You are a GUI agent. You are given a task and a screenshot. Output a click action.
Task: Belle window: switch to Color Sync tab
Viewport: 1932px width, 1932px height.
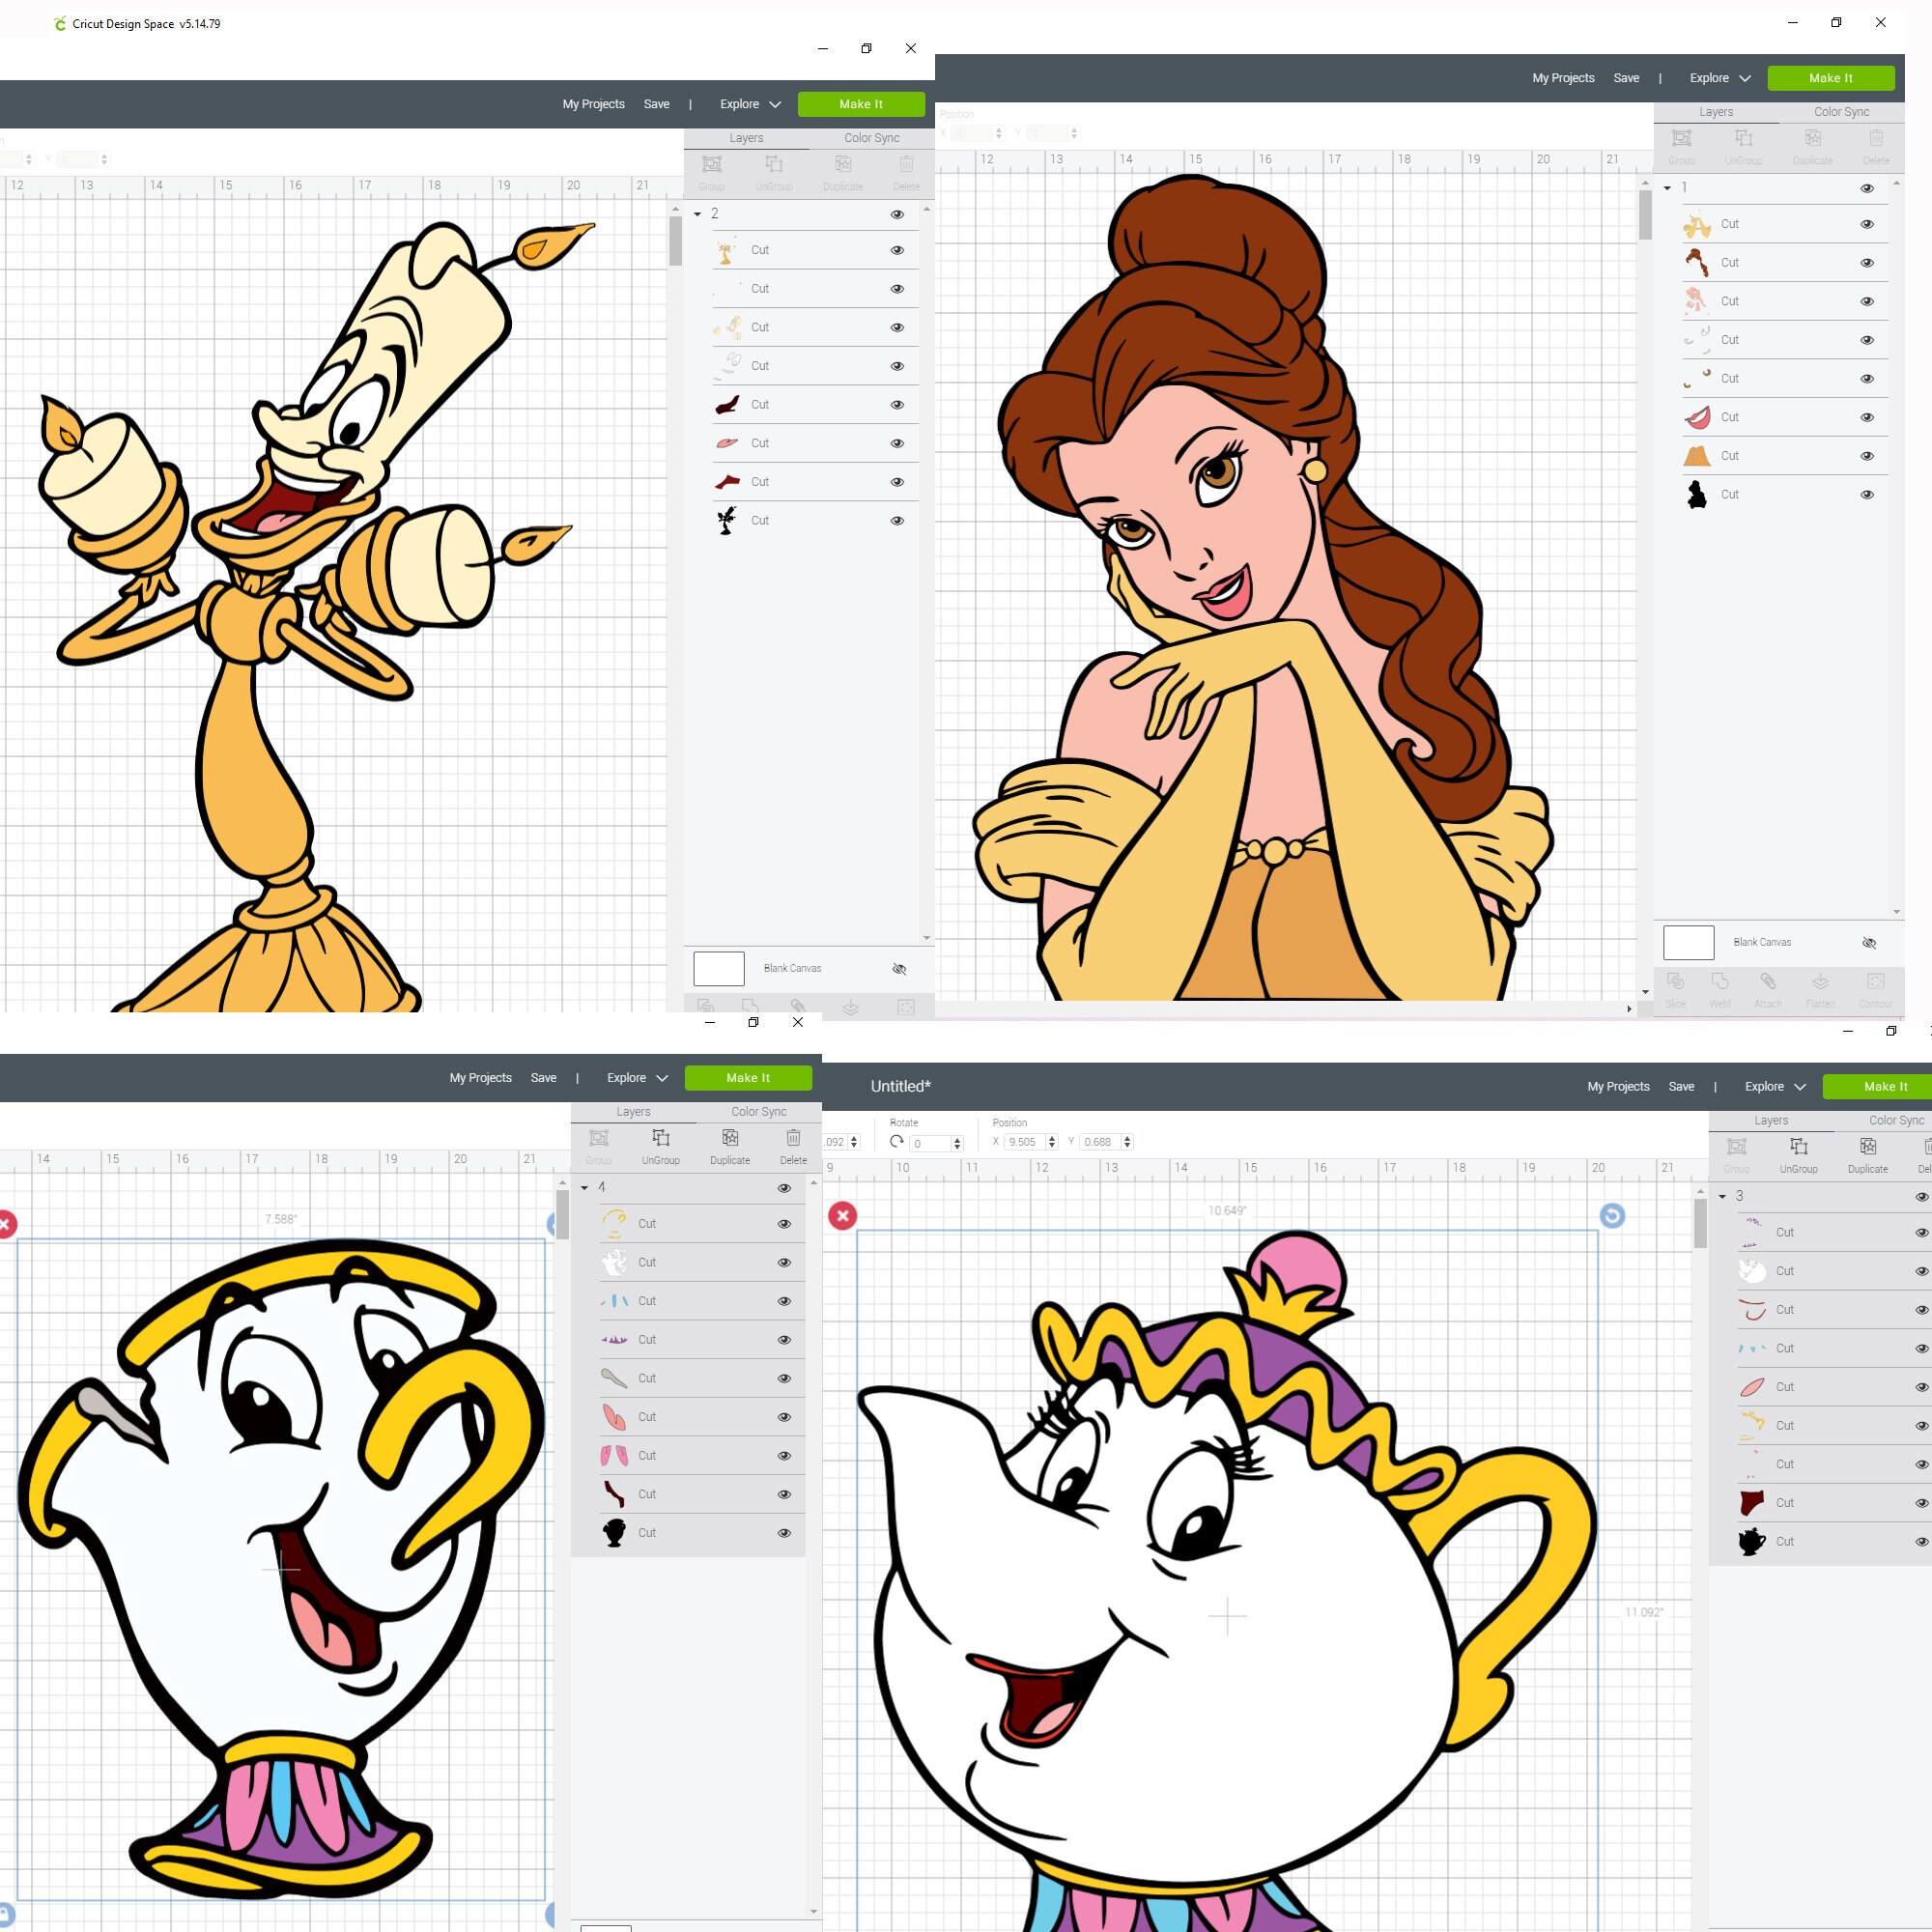(x=1842, y=112)
